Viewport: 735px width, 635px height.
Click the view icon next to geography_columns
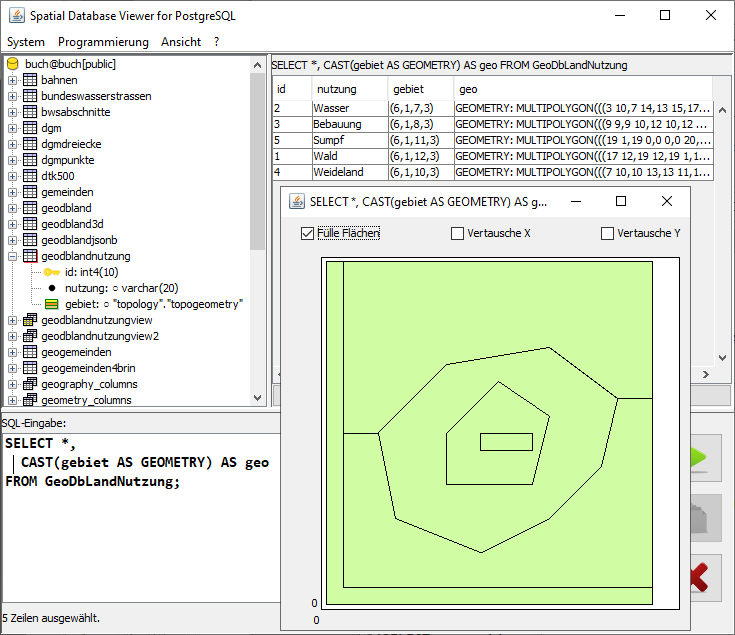(30, 384)
